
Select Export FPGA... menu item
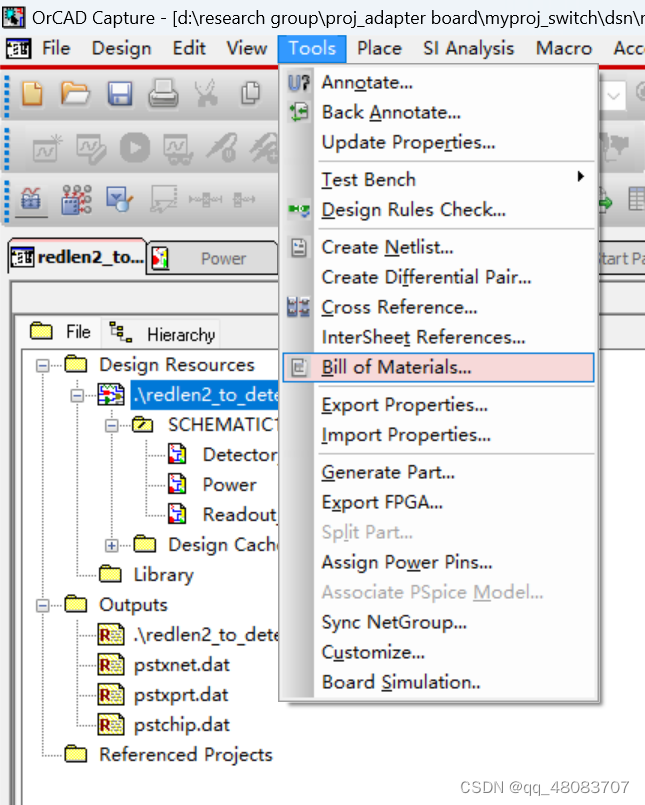tap(439, 502)
